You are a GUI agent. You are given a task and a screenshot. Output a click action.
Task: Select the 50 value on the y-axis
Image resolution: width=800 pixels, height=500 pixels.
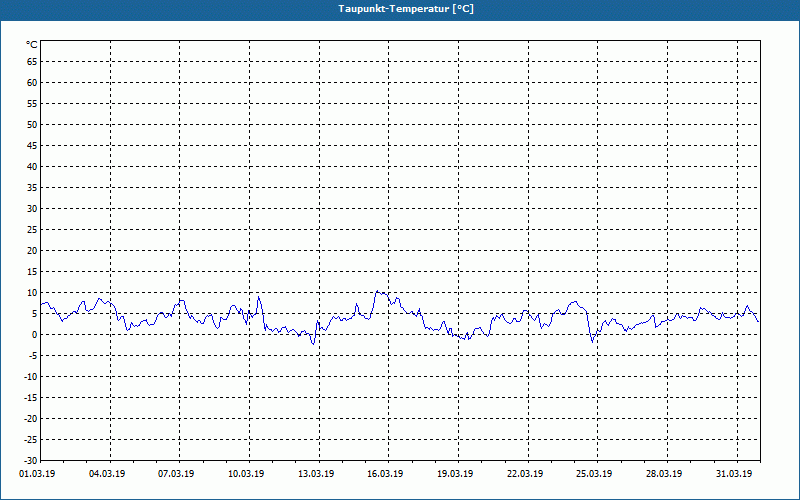pyautogui.click(x=32, y=124)
